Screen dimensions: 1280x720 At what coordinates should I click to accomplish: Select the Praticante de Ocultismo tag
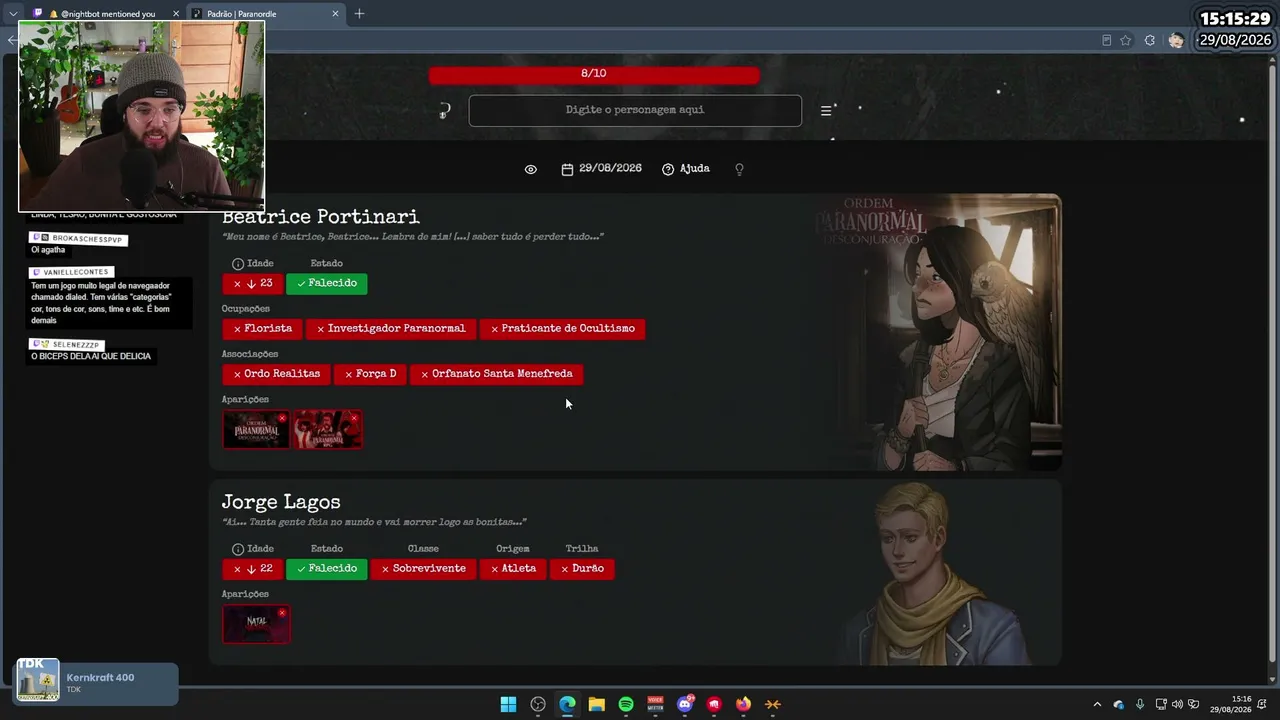[x=562, y=329]
